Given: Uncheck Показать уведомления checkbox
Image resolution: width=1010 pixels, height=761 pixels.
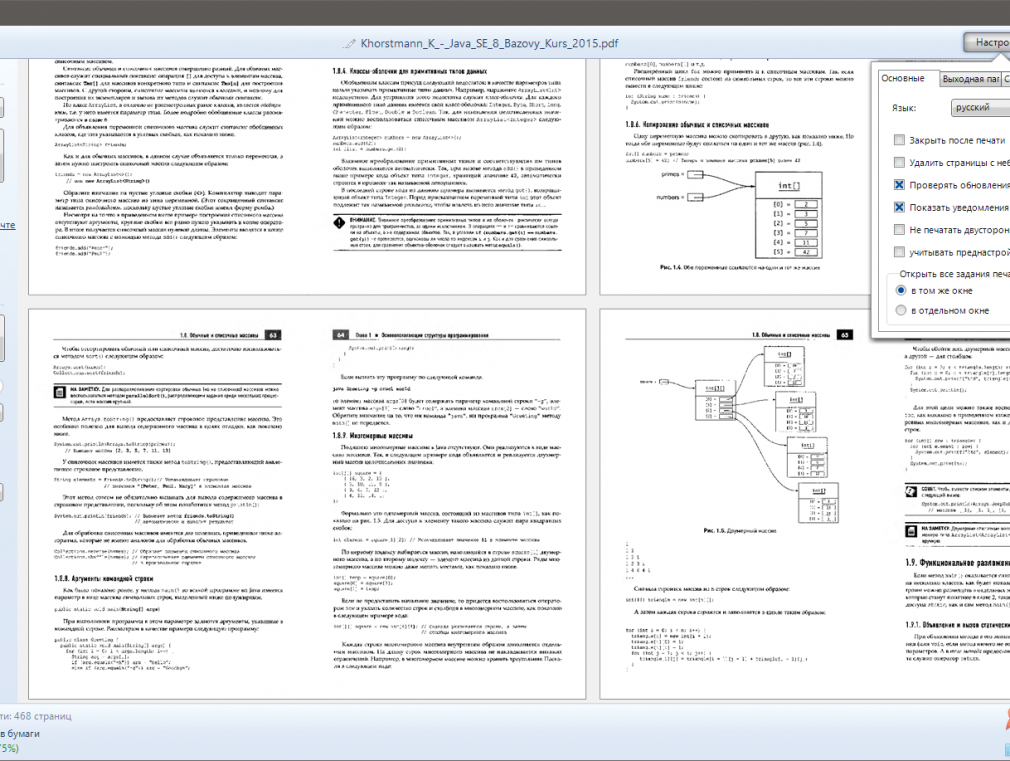Looking at the screenshot, I should coord(899,207).
